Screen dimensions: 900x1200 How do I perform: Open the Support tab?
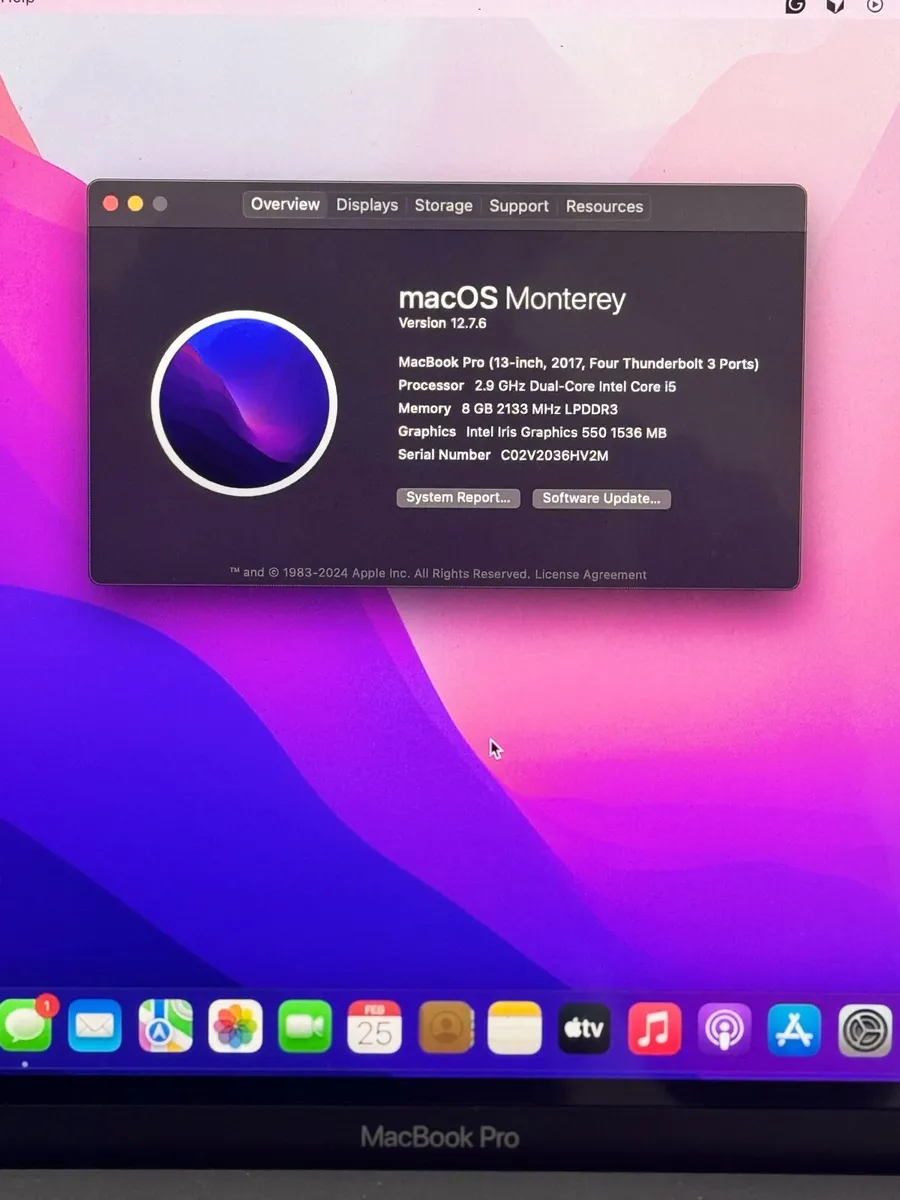(519, 205)
